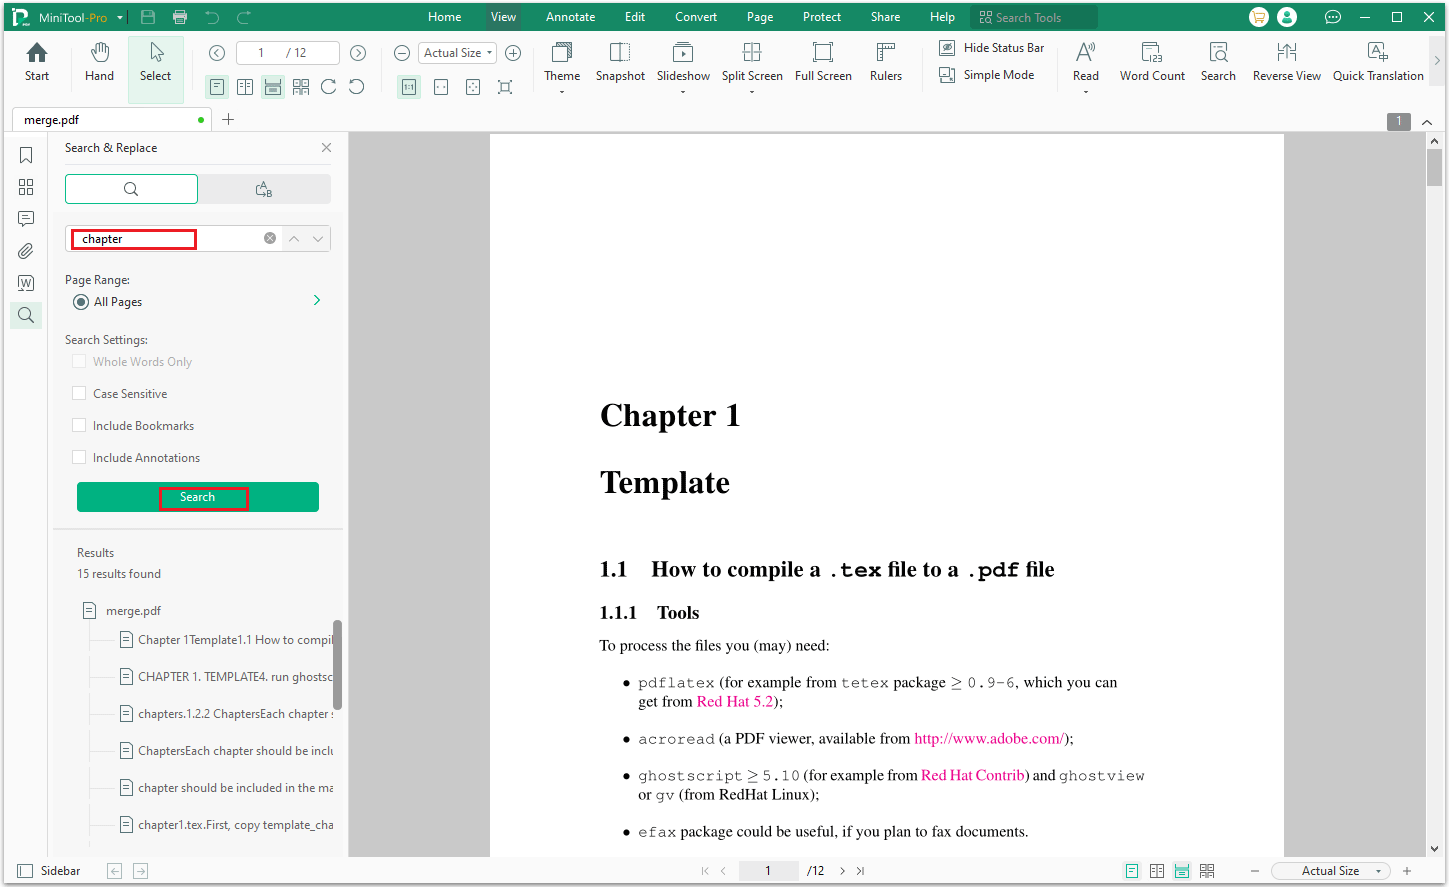Select the All Pages radio button
Image resolution: width=1449 pixels, height=887 pixels.
[81, 302]
